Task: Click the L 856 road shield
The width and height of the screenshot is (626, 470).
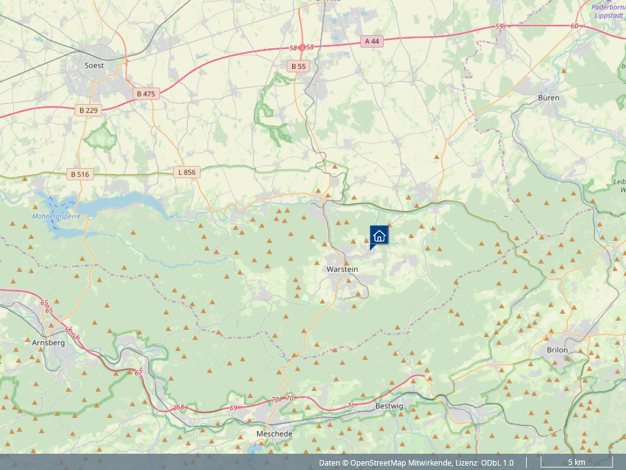Action: 187,173
